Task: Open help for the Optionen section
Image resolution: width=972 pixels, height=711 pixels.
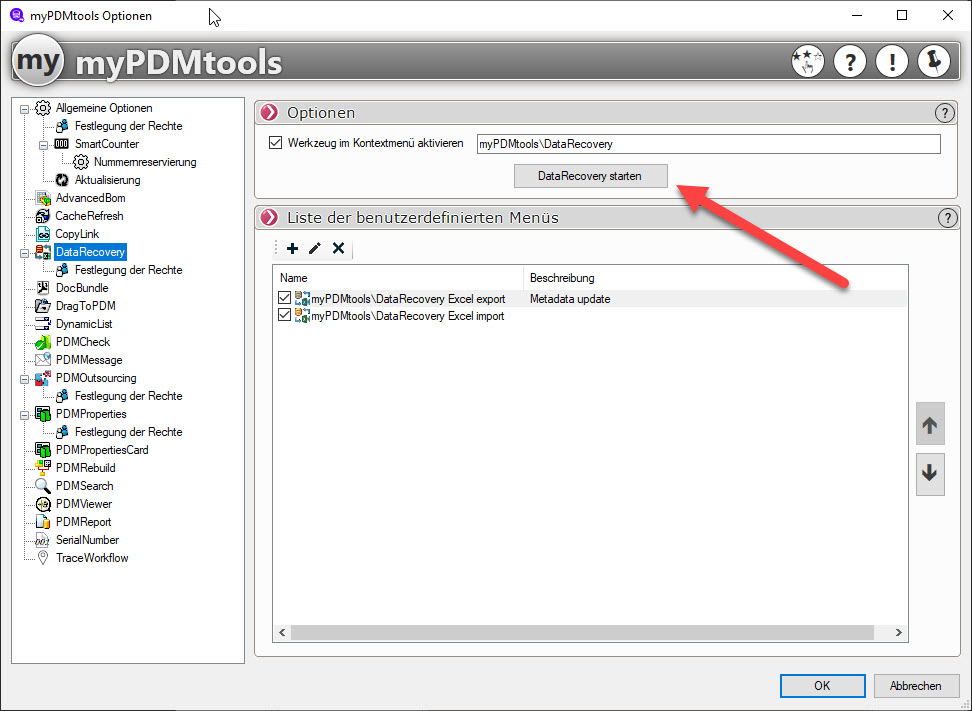Action: (x=944, y=113)
